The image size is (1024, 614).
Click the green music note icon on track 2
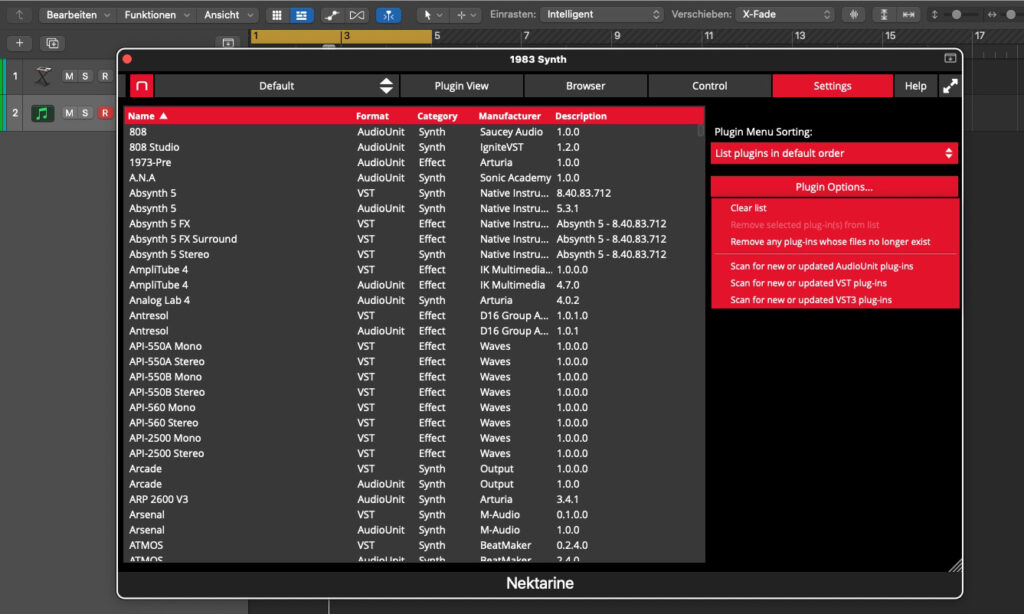(x=42, y=113)
